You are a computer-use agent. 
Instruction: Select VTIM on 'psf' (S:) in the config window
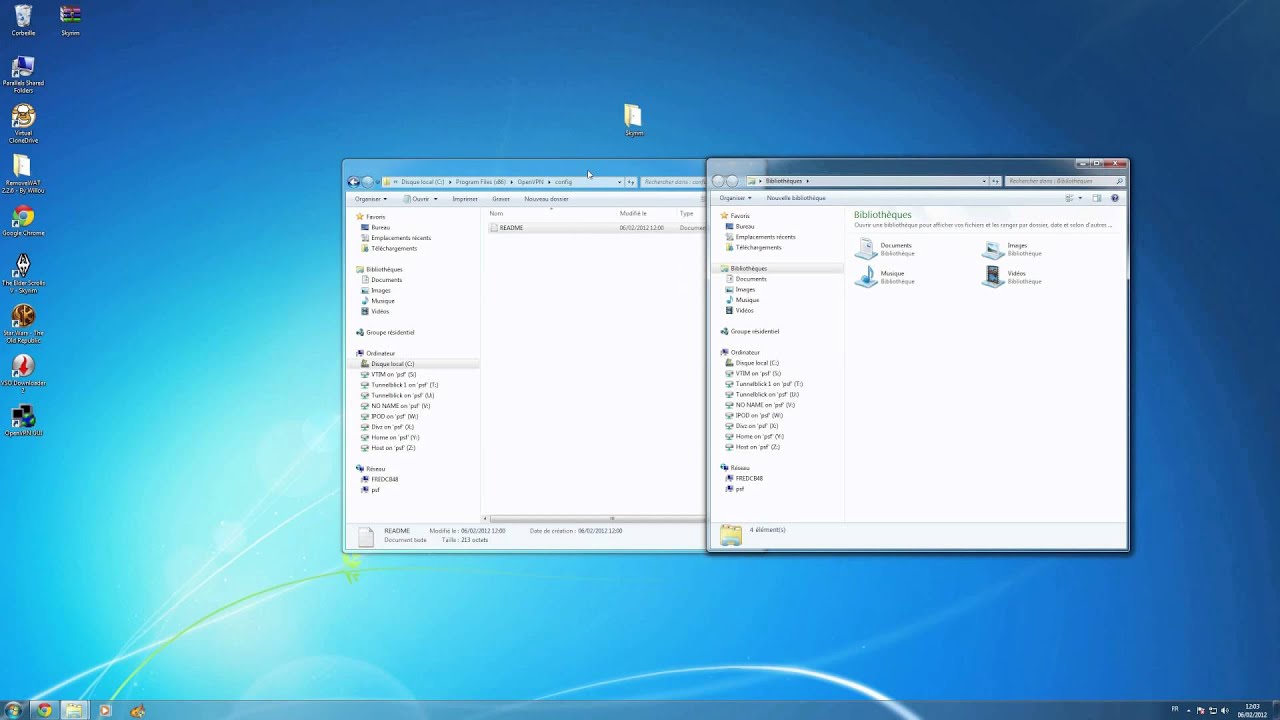point(388,374)
